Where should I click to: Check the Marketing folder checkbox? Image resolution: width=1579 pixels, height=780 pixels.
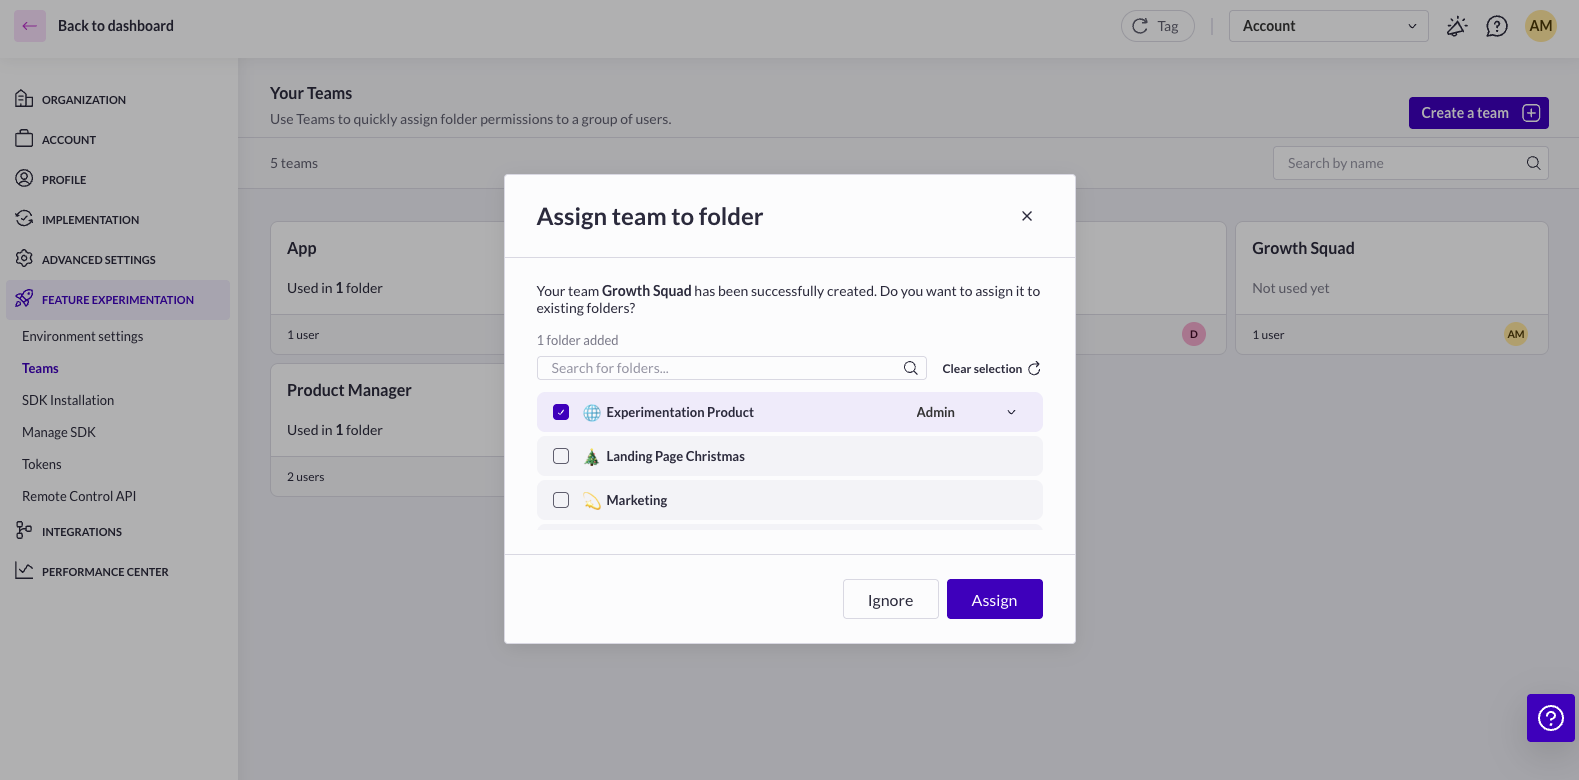(x=561, y=500)
